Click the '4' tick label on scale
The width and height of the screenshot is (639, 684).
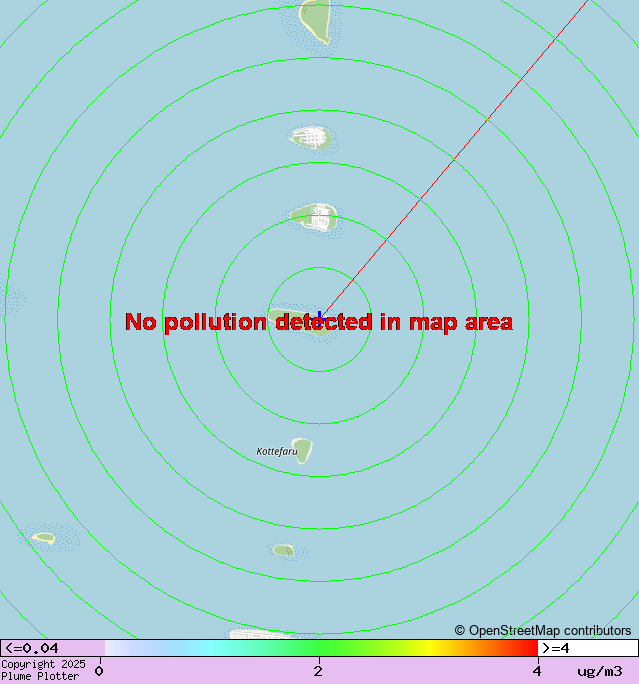tap(536, 671)
